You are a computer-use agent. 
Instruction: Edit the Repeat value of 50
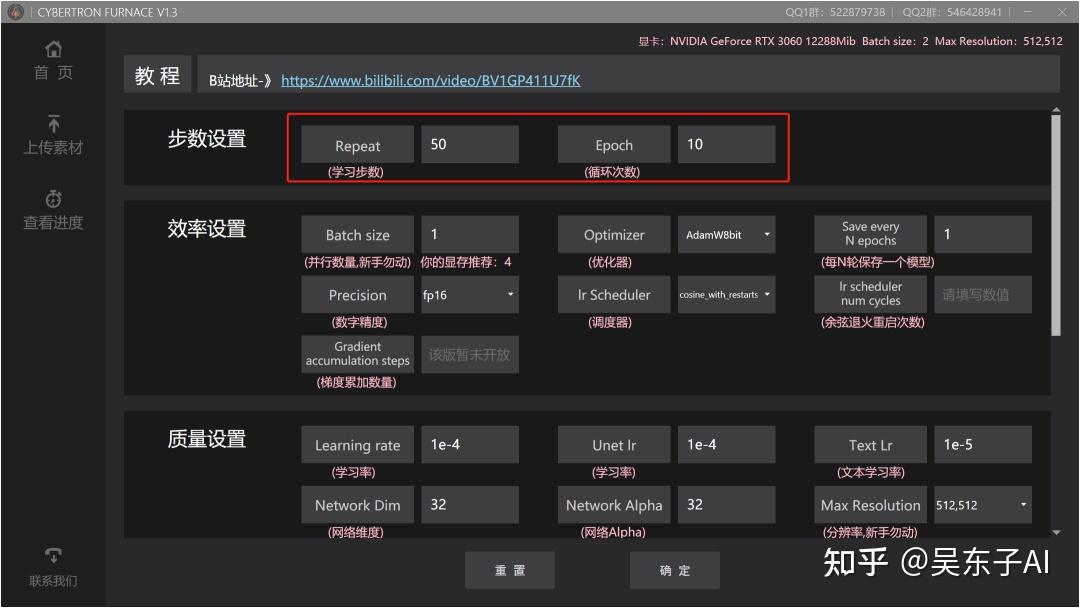(470, 143)
